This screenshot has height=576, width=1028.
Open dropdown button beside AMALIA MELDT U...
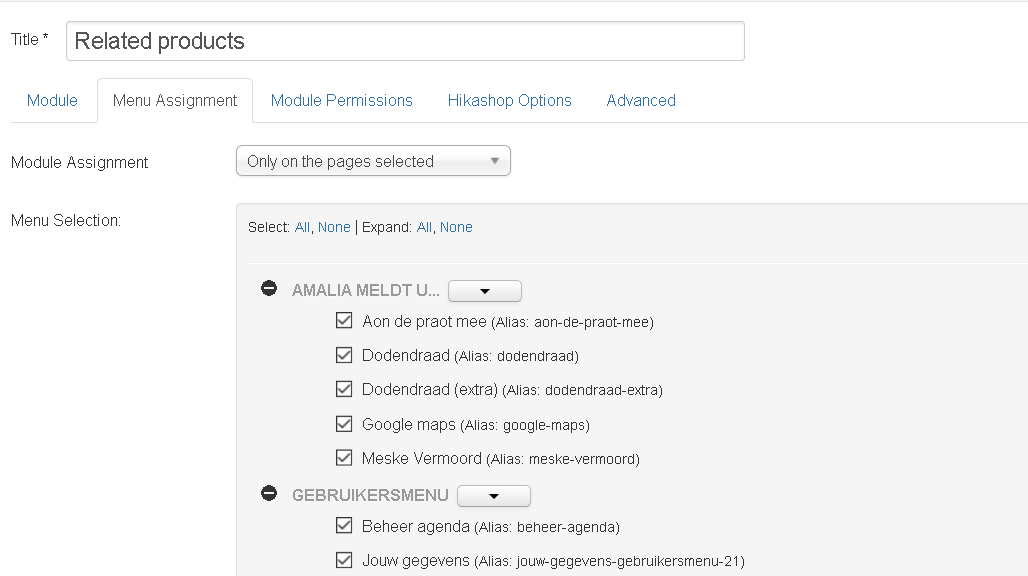tap(485, 291)
